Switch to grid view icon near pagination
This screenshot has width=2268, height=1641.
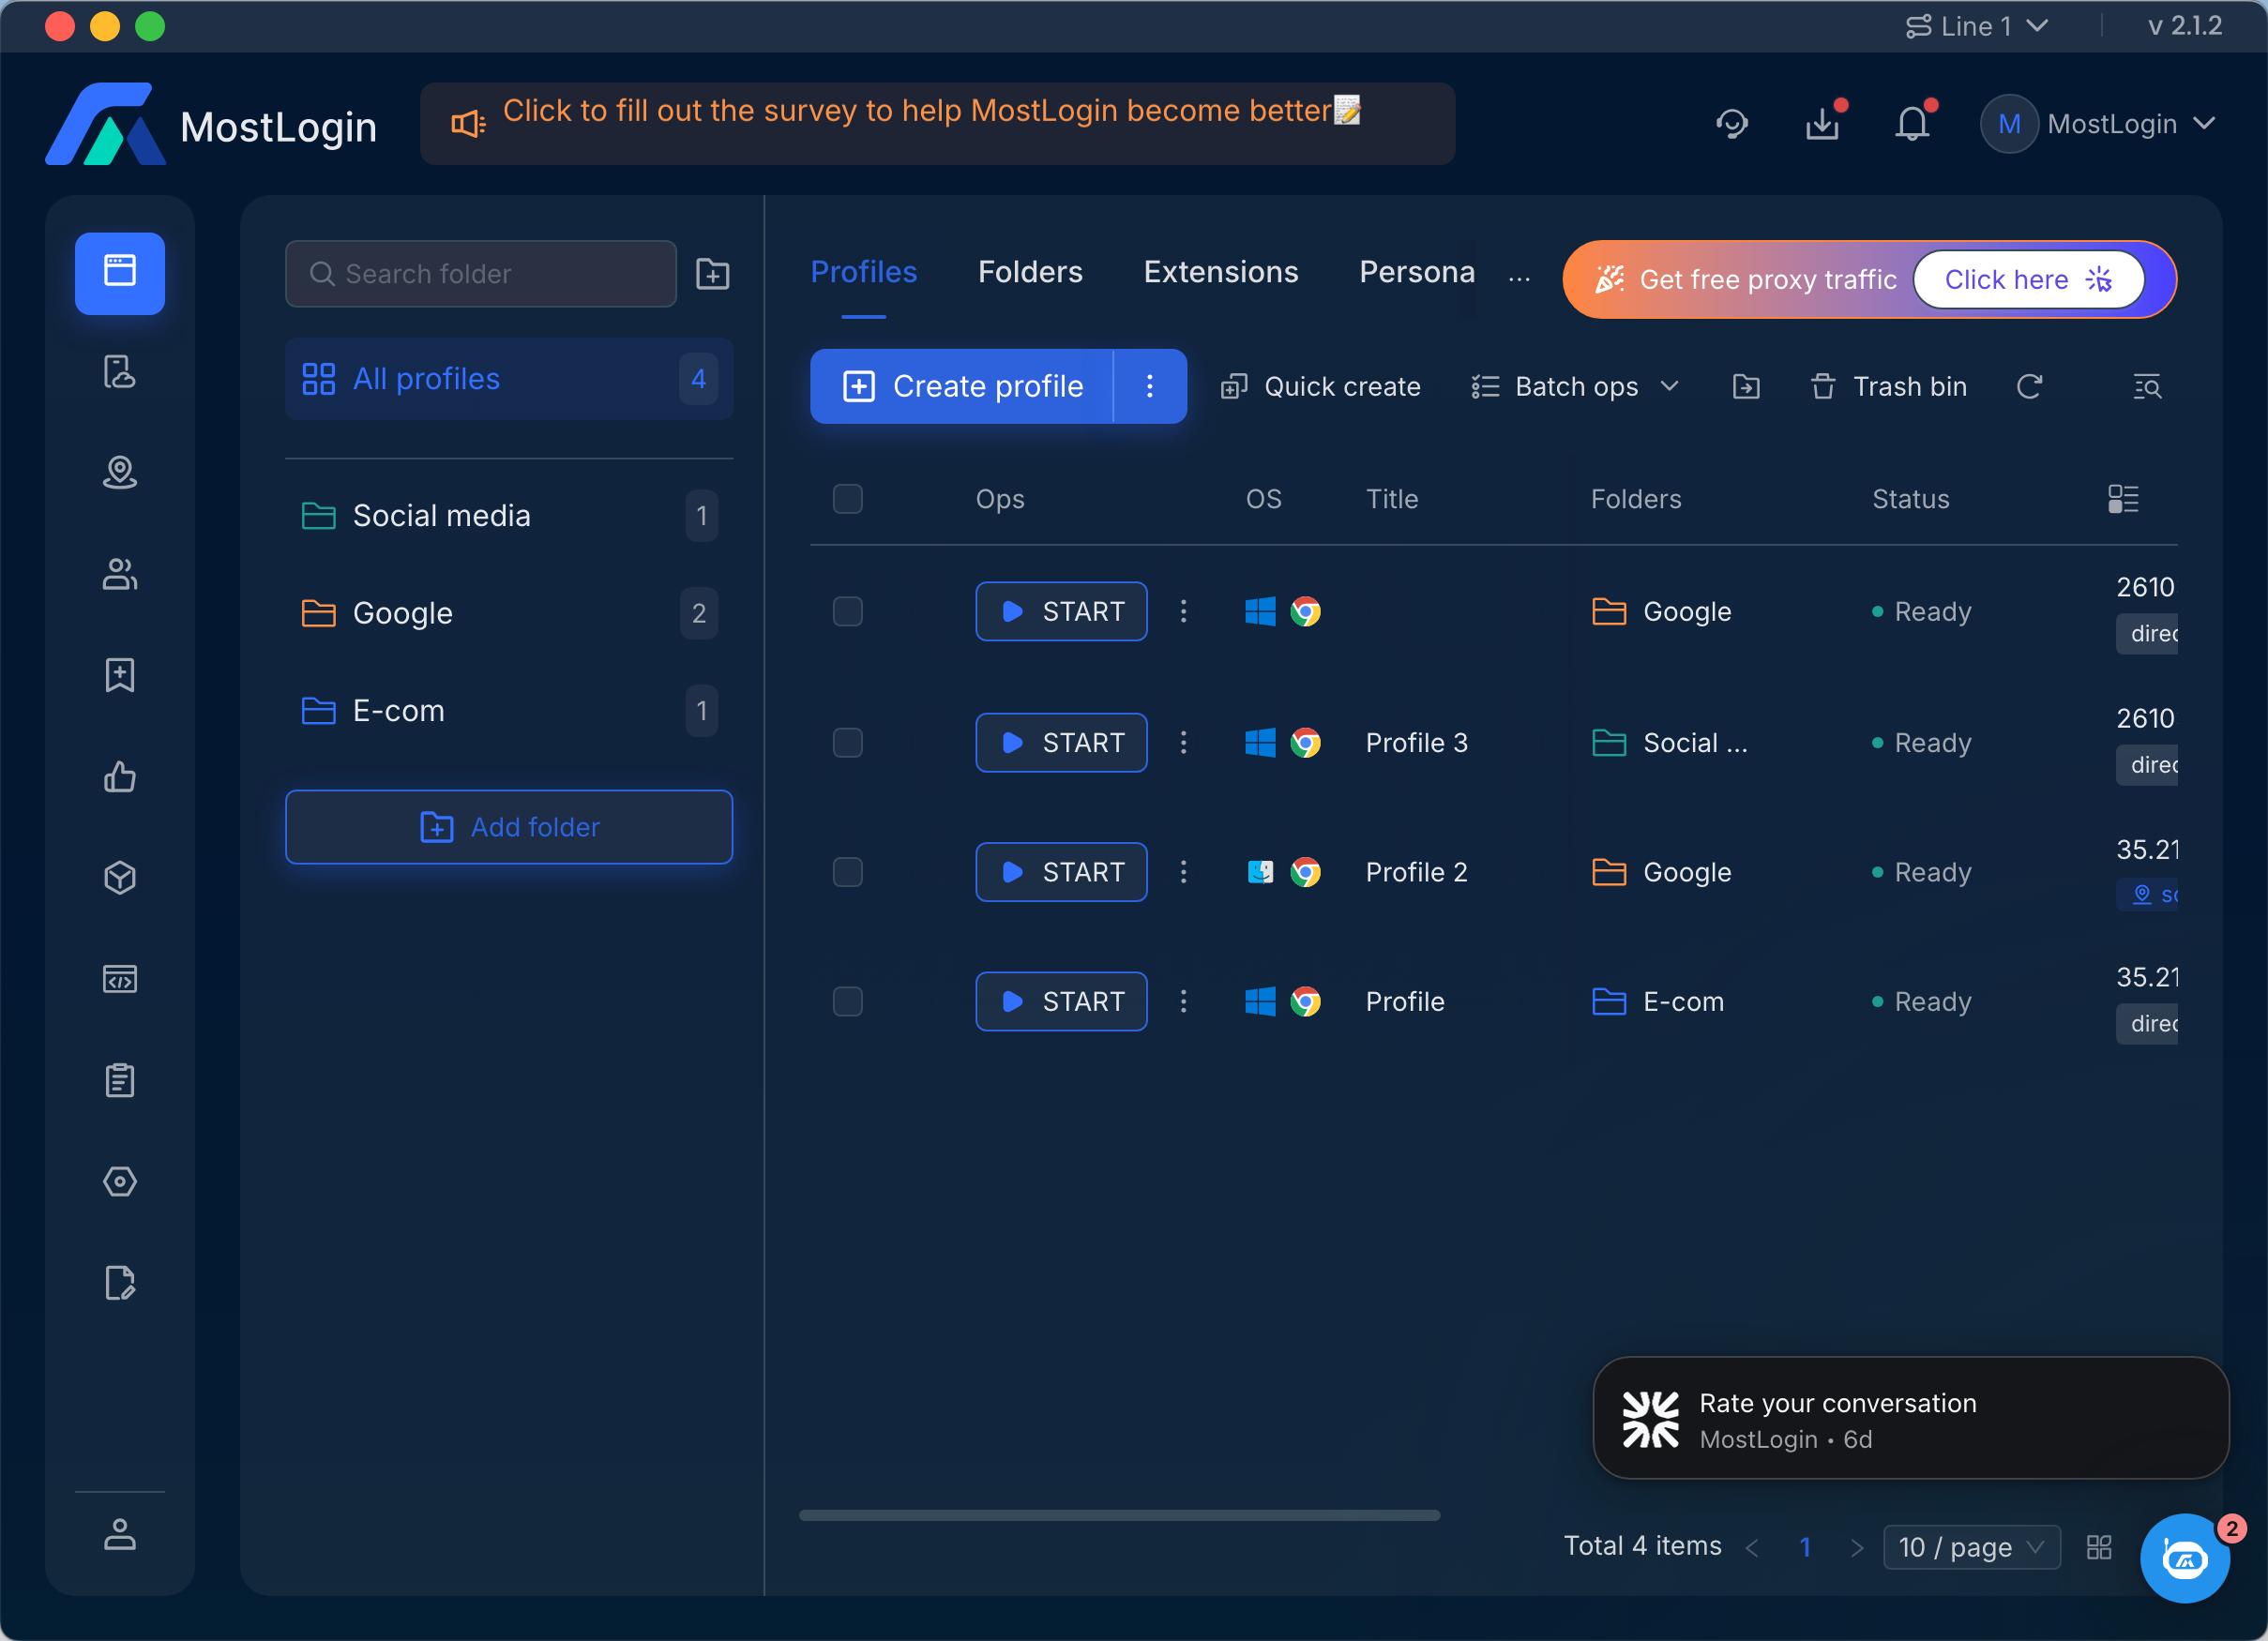2099,1547
